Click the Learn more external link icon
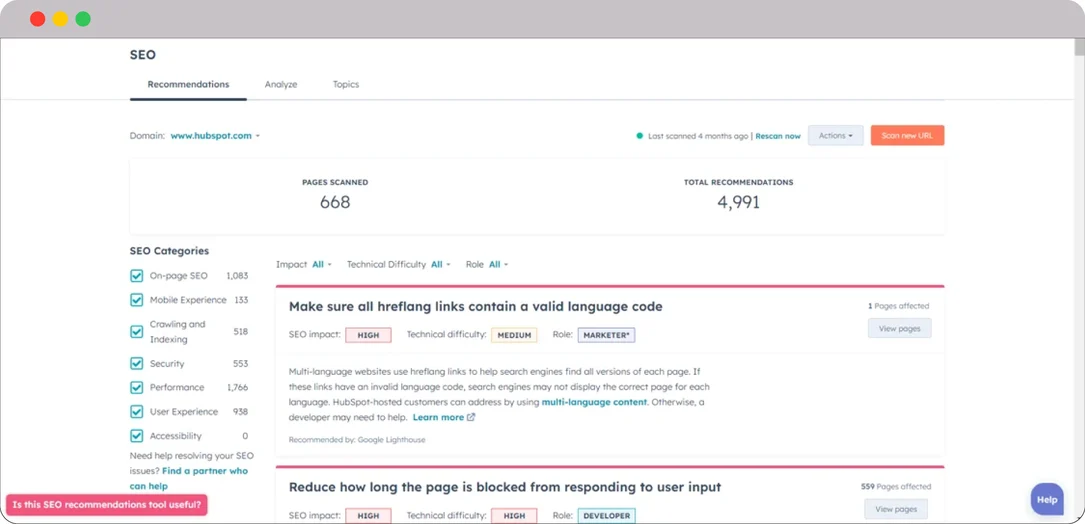Viewport: 1085px width, 524px height. (x=471, y=417)
